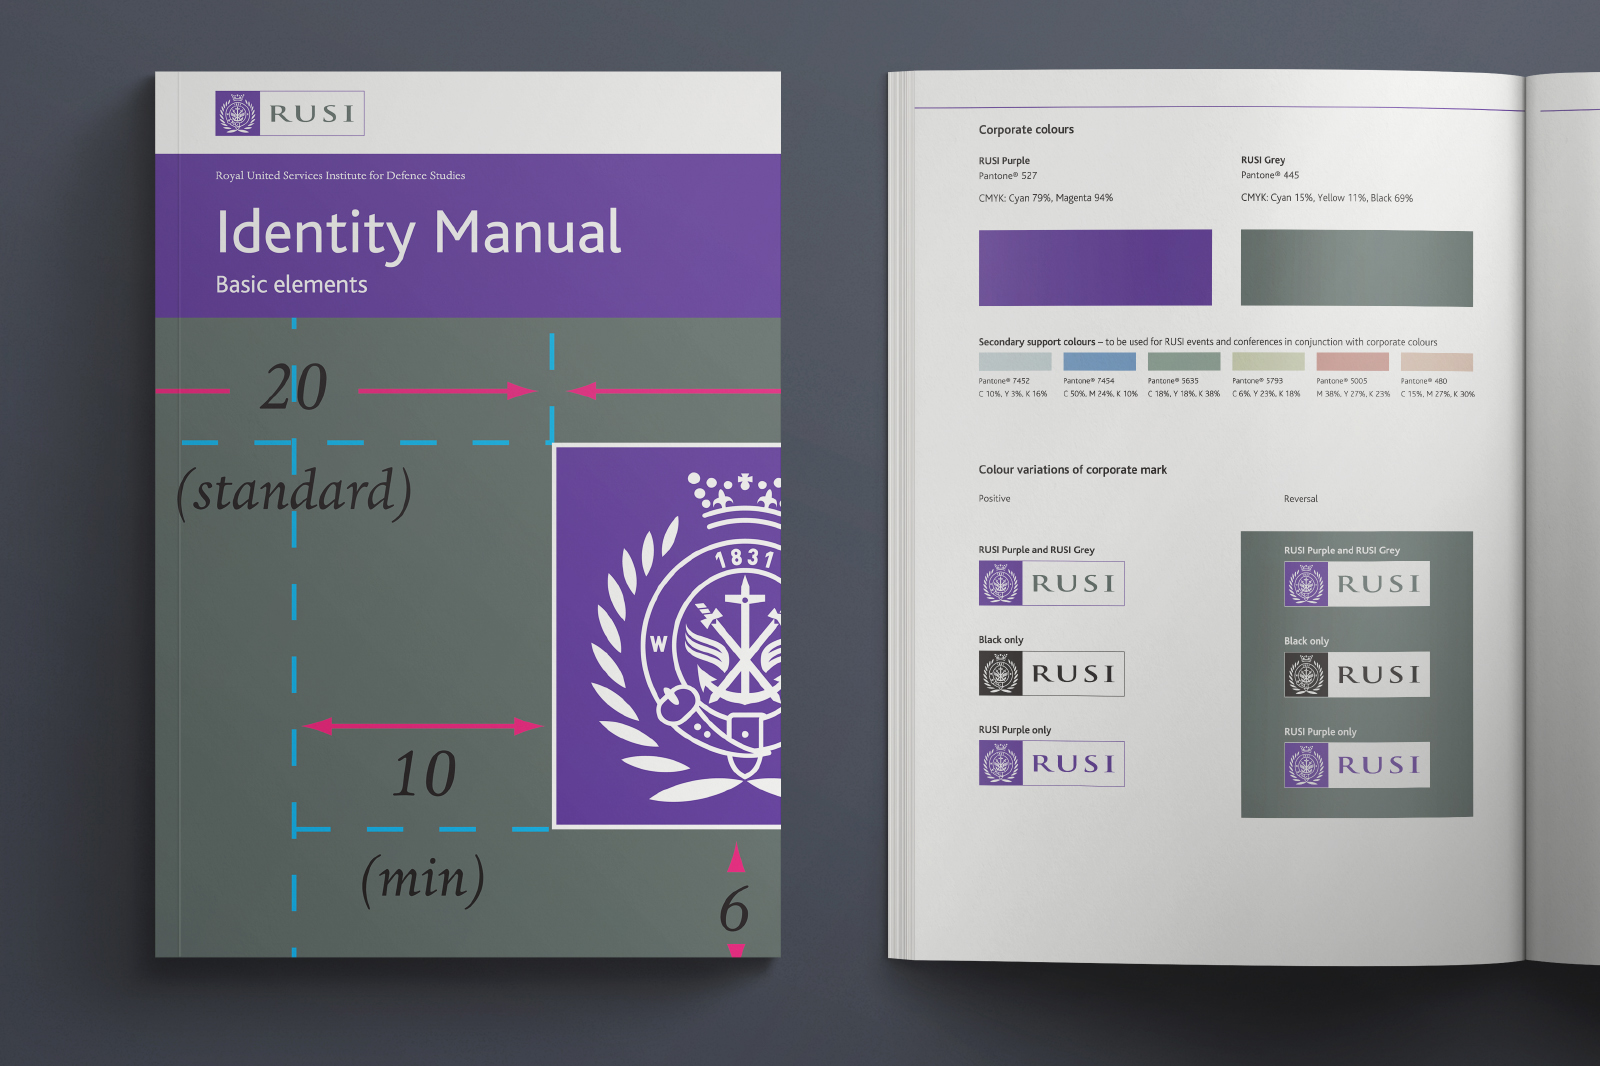Select the reversal Black only RUSI logo
The height and width of the screenshot is (1066, 1600).
point(1357,674)
